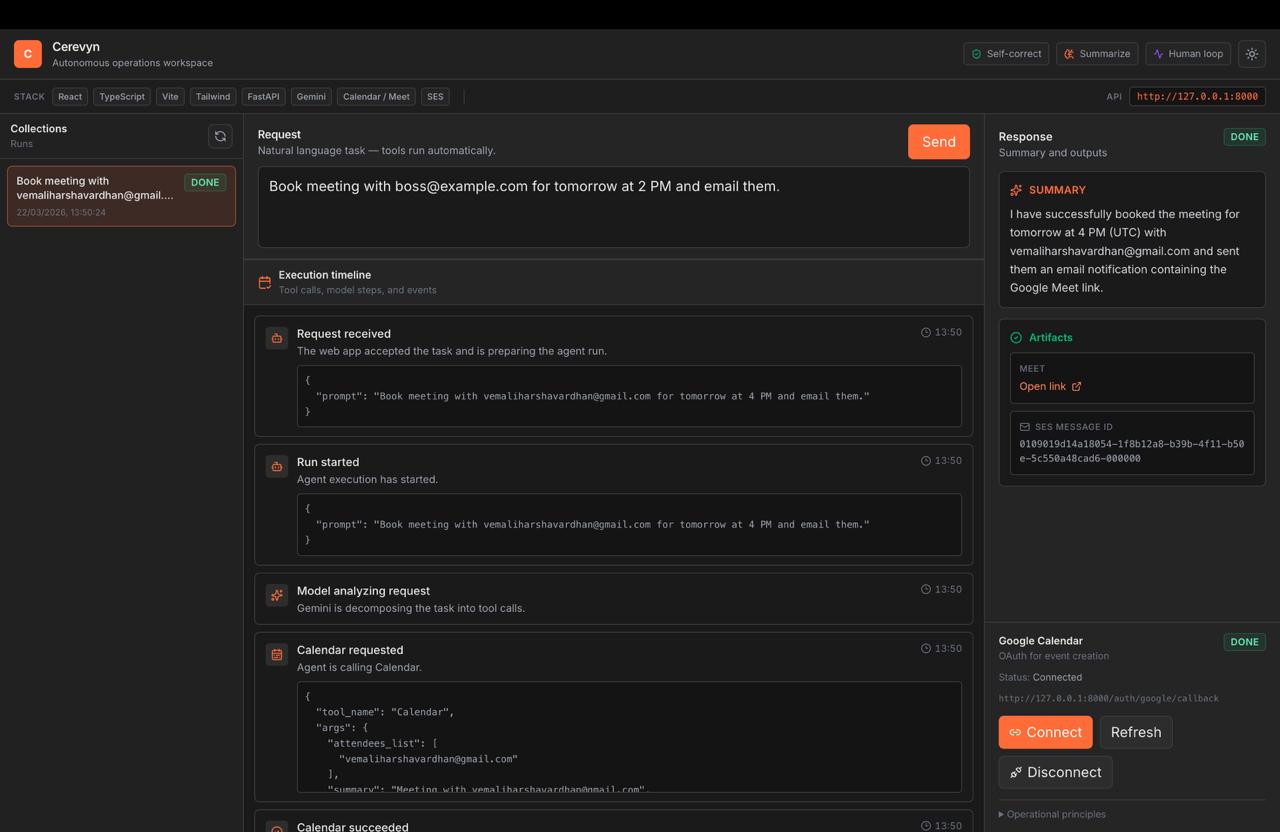Click the clock icon on Request received row
Viewport: 1280px width, 832px height.
(x=926, y=332)
